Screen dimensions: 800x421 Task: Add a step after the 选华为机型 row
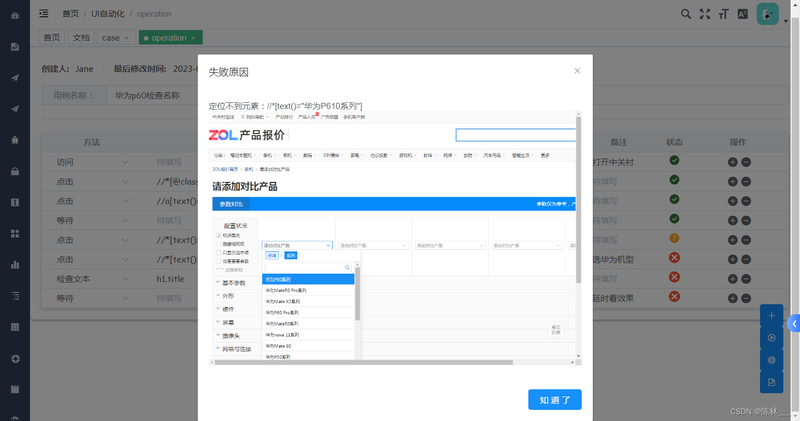733,259
